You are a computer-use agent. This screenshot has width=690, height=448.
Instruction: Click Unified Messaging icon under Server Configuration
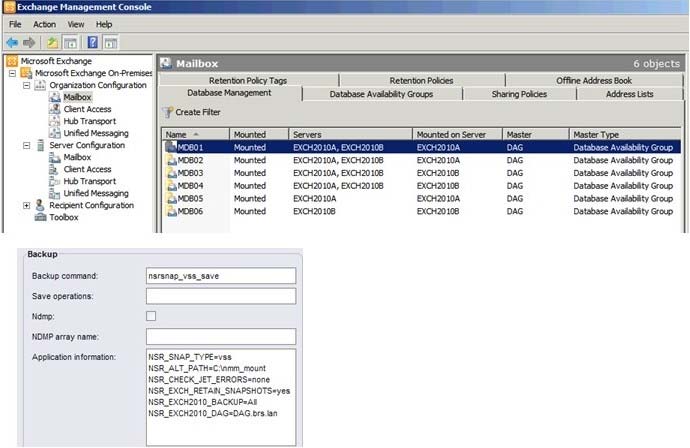55,193
